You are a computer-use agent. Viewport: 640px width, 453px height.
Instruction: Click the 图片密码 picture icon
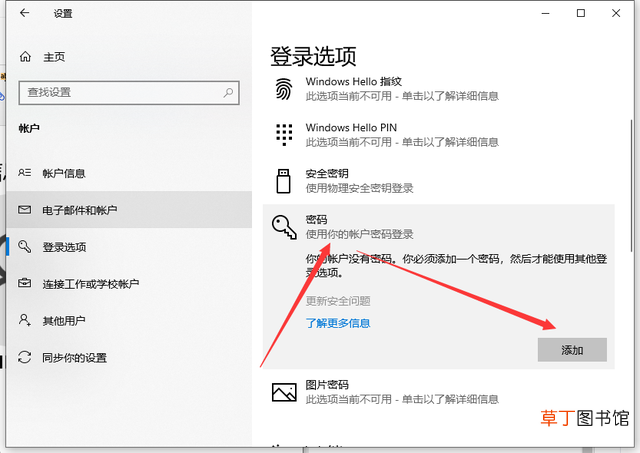tap(284, 392)
